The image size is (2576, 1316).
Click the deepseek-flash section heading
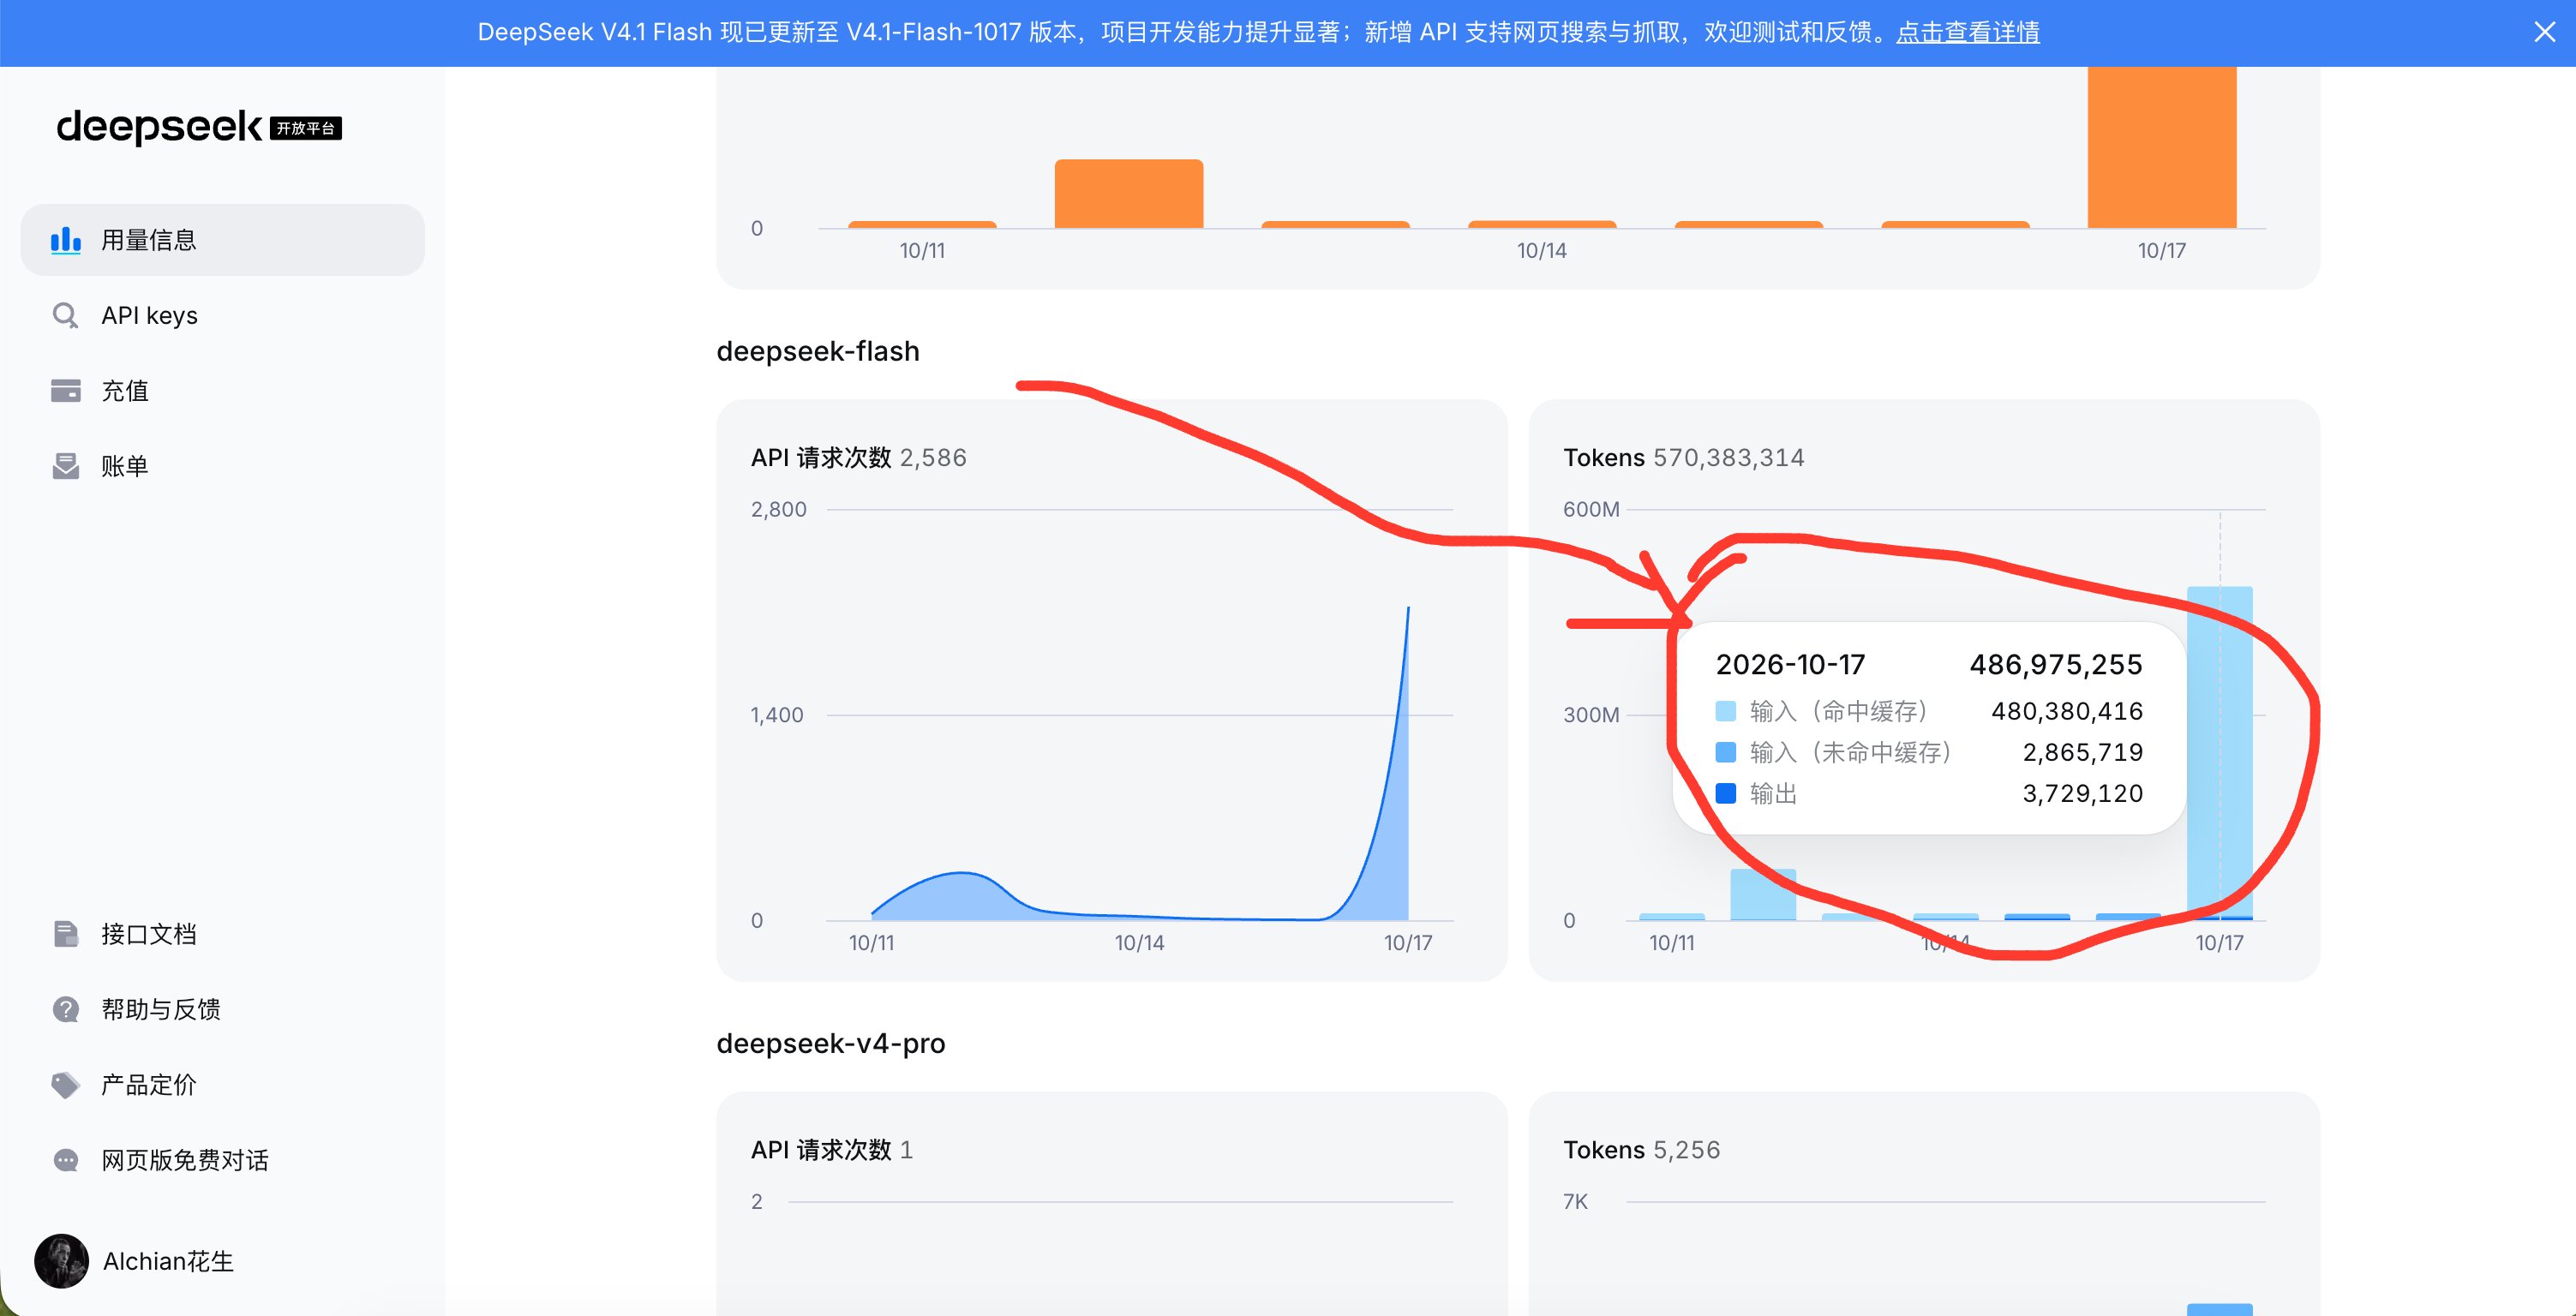pos(818,352)
